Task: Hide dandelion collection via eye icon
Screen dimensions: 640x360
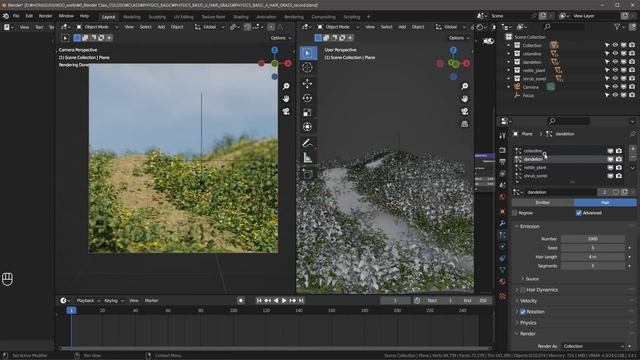Action: coord(615,62)
